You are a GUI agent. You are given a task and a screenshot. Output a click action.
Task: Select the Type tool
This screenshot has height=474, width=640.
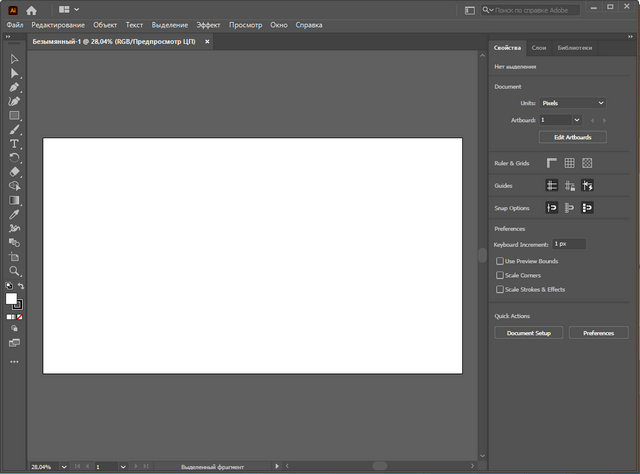pyautogui.click(x=14, y=144)
